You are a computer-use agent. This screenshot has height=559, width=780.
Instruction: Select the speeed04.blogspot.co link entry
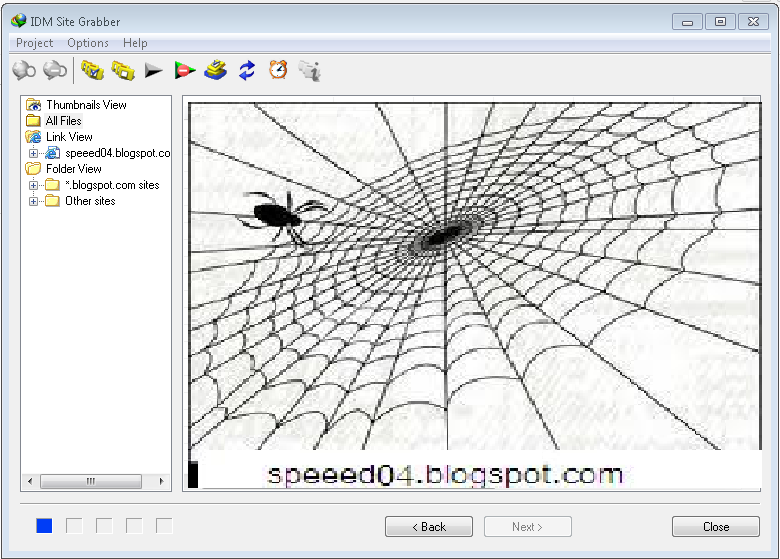click(x=118, y=153)
